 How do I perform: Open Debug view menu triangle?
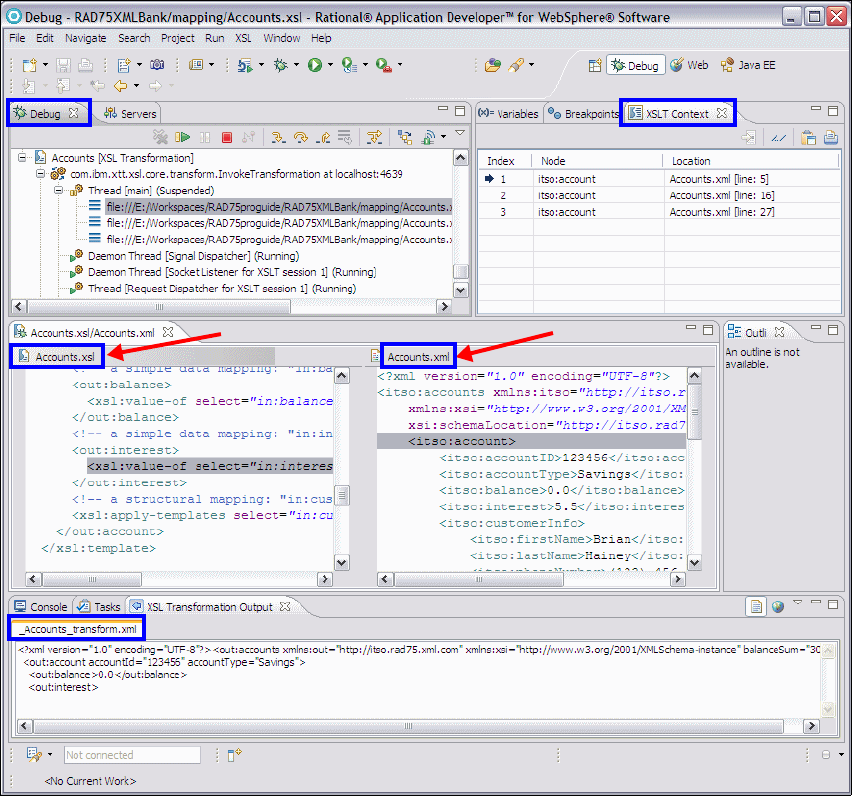click(460, 133)
